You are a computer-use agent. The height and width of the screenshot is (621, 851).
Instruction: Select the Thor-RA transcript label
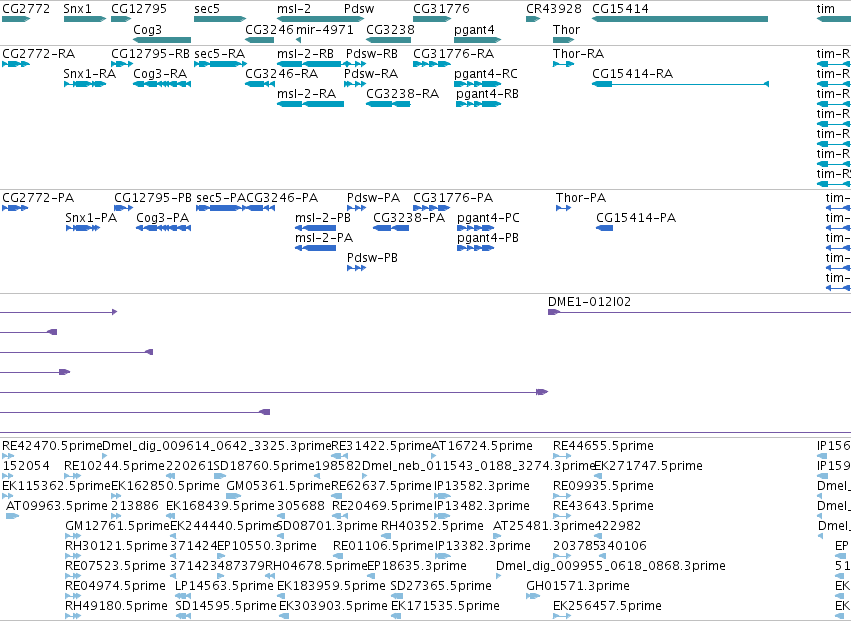coord(579,54)
